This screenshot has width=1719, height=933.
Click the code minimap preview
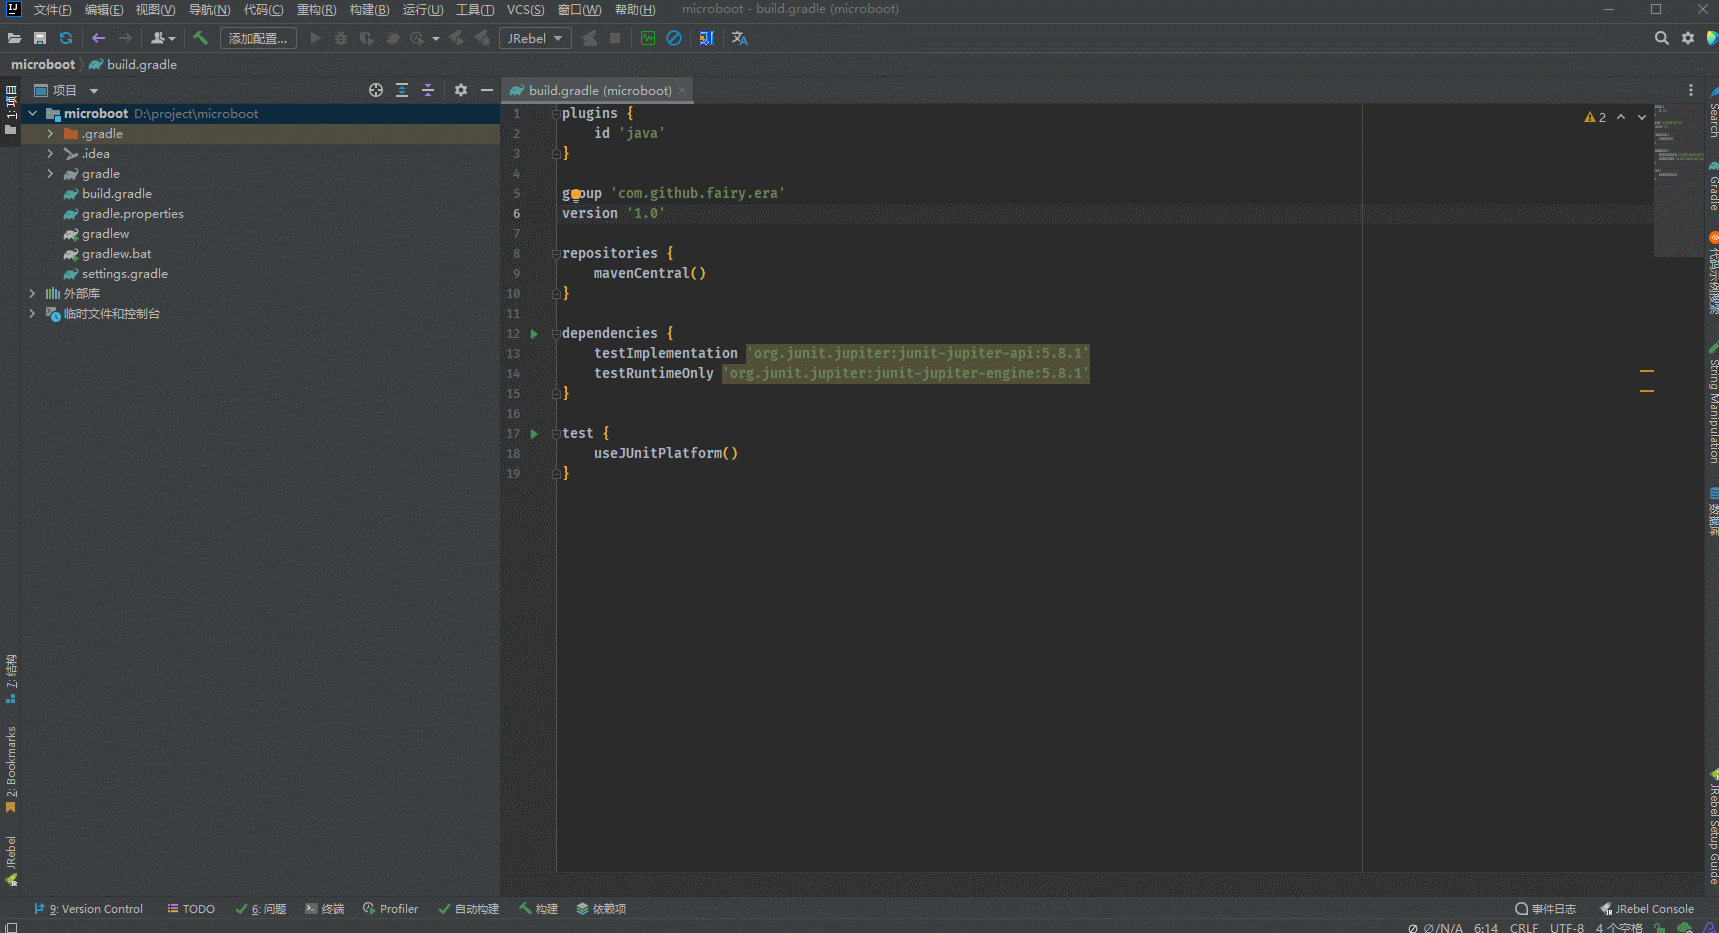pyautogui.click(x=1678, y=180)
